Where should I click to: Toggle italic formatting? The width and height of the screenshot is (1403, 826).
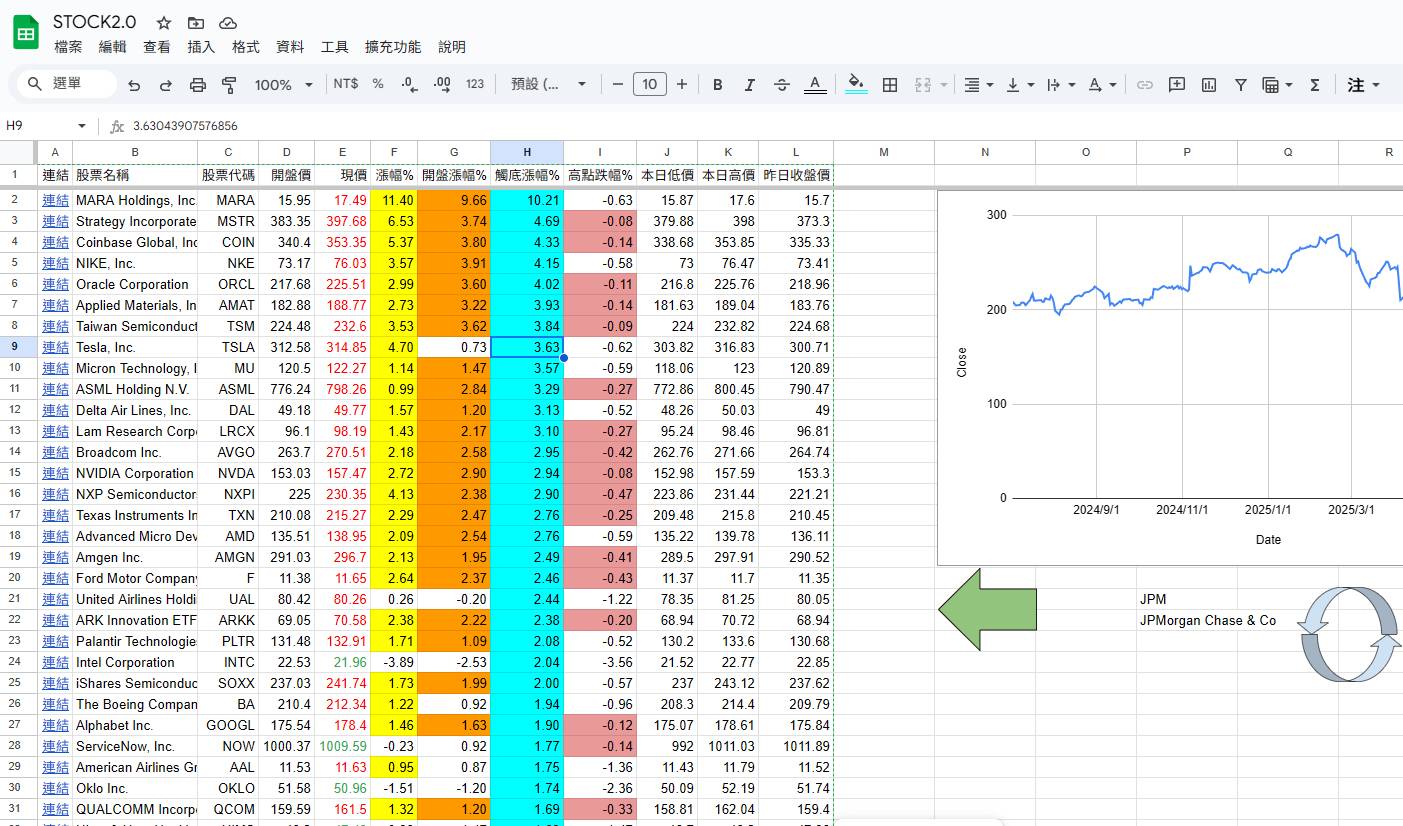pyautogui.click(x=749, y=85)
